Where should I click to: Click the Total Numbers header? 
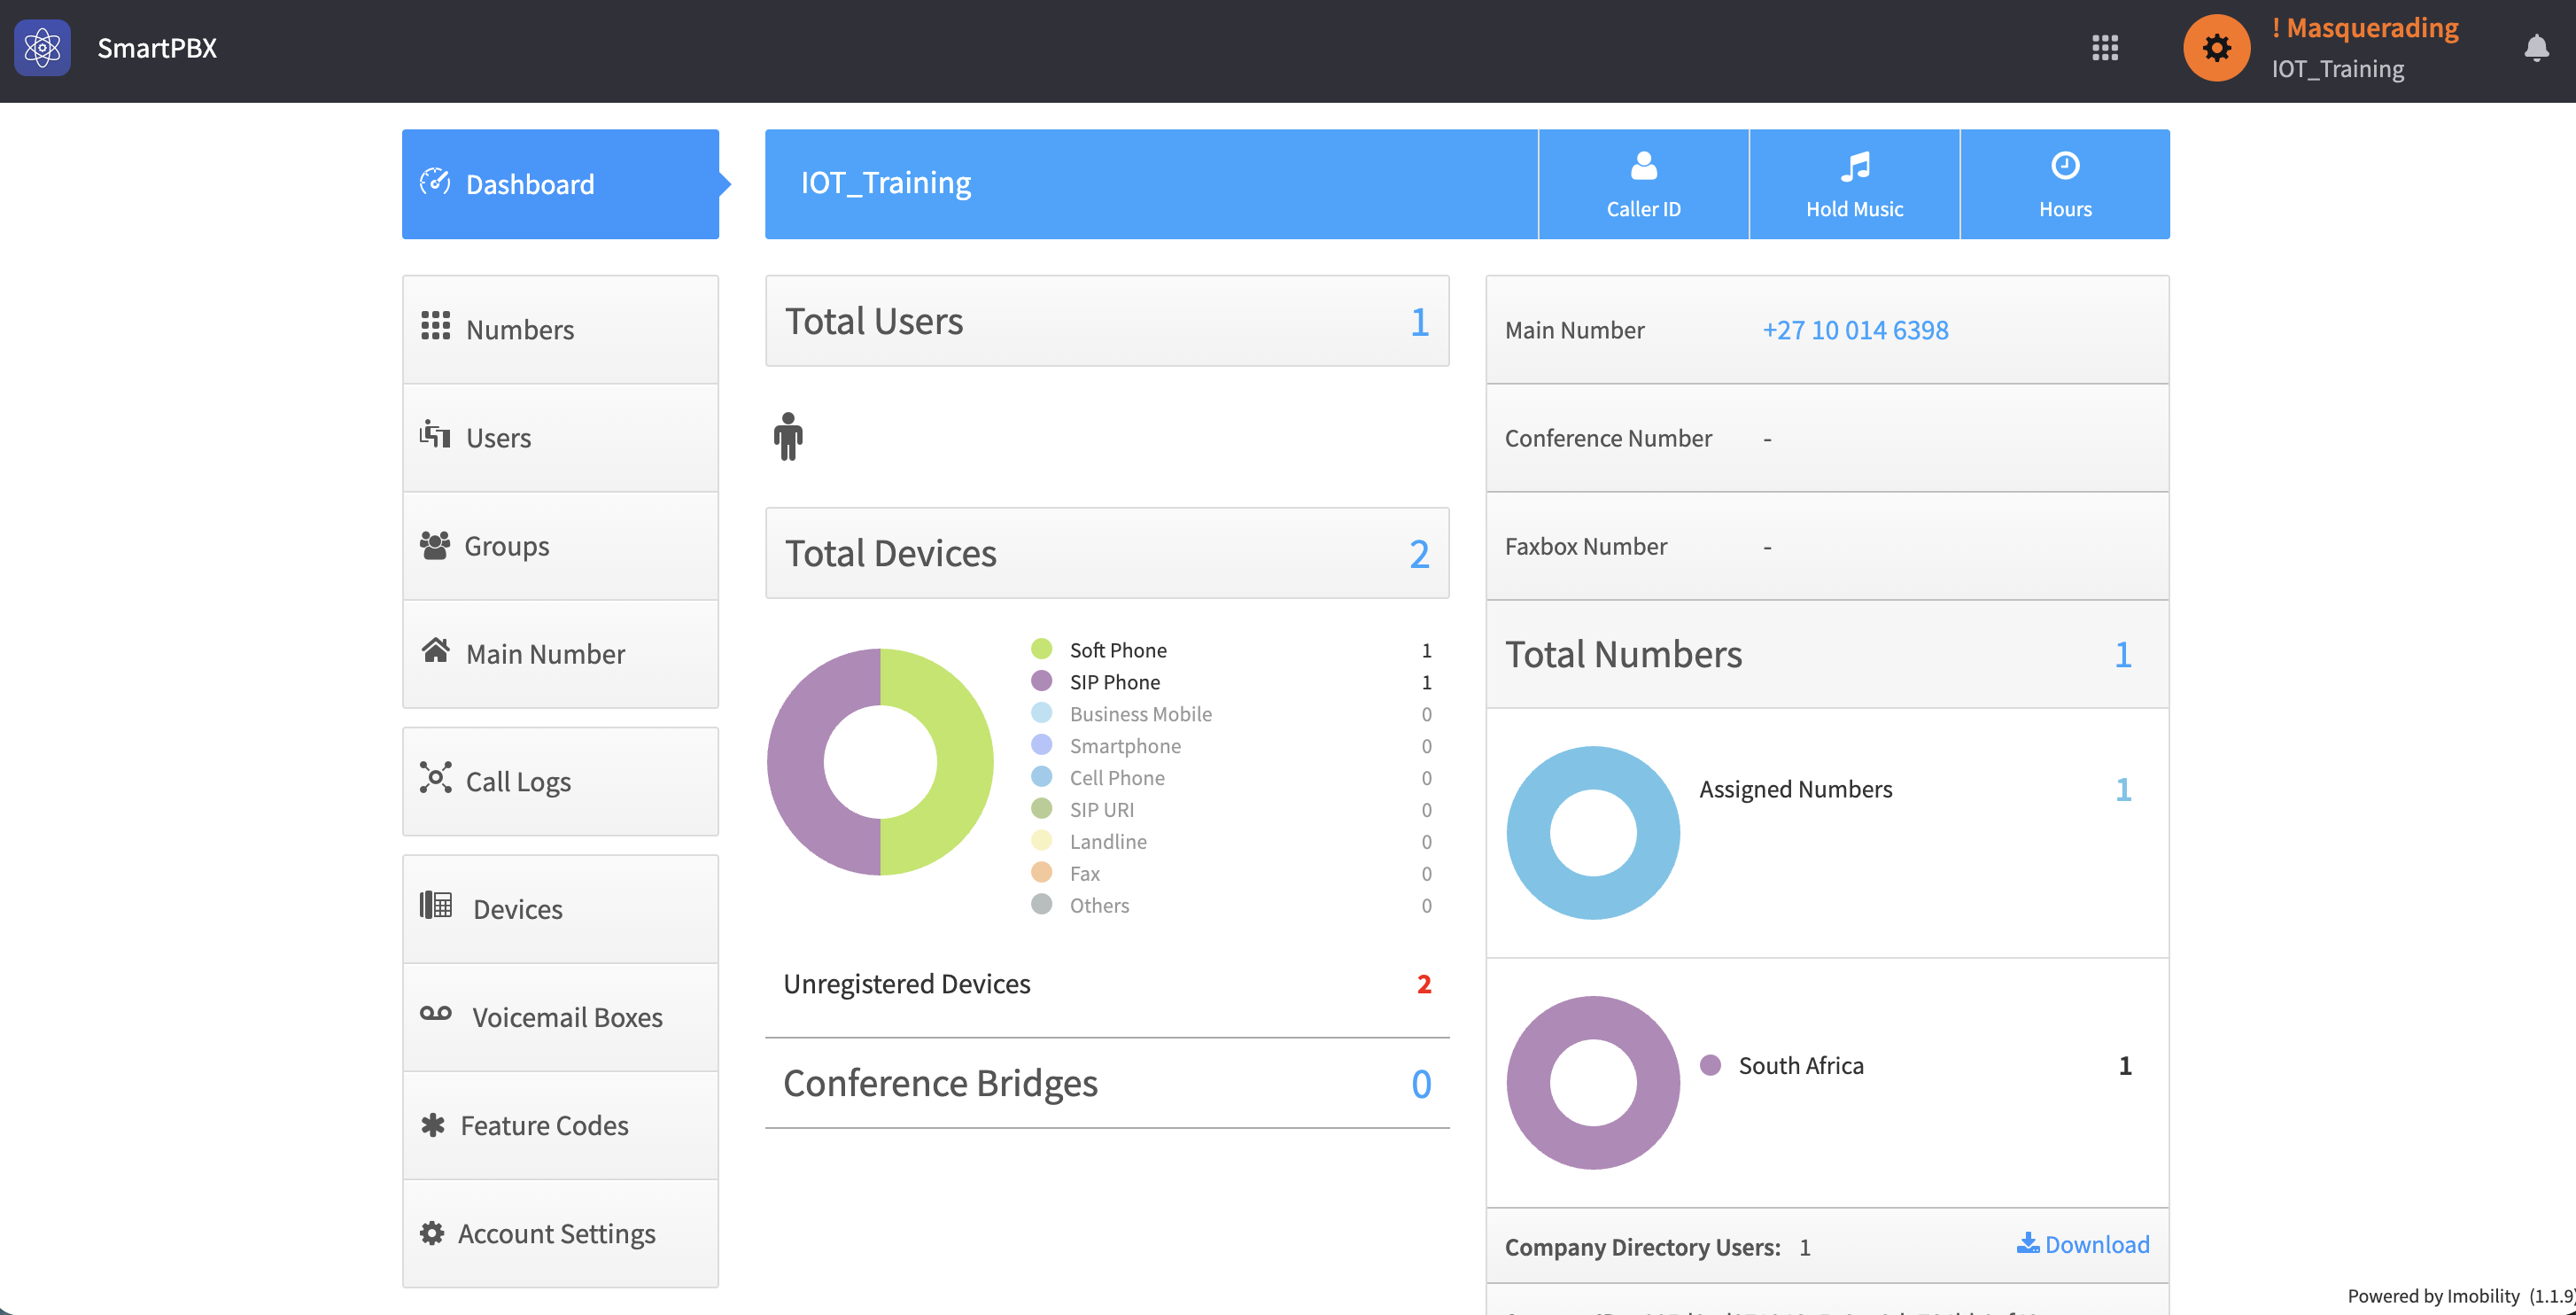click(1827, 654)
